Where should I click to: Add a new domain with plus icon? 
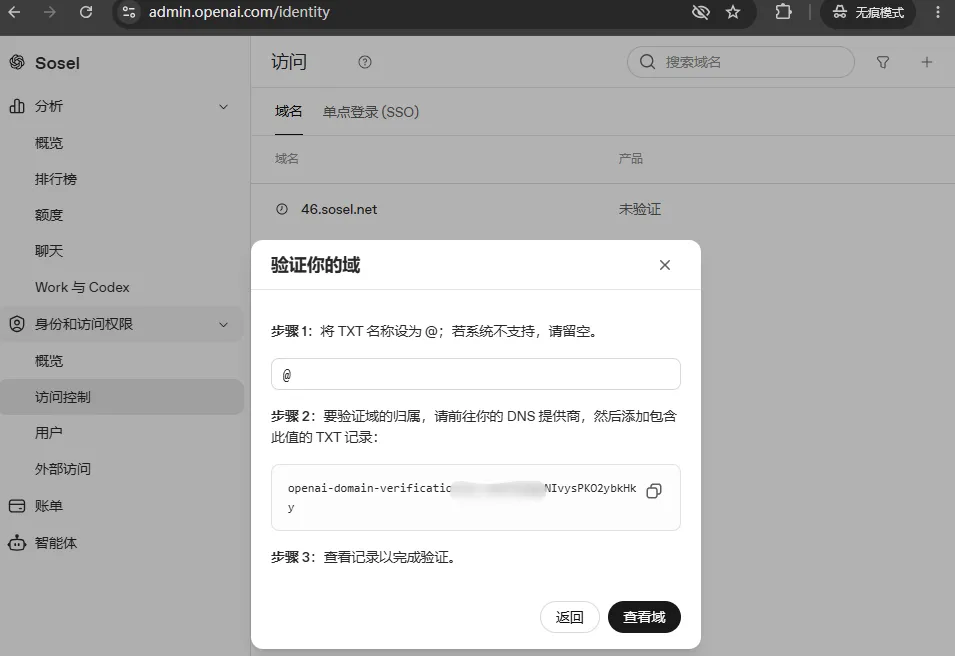click(x=926, y=62)
